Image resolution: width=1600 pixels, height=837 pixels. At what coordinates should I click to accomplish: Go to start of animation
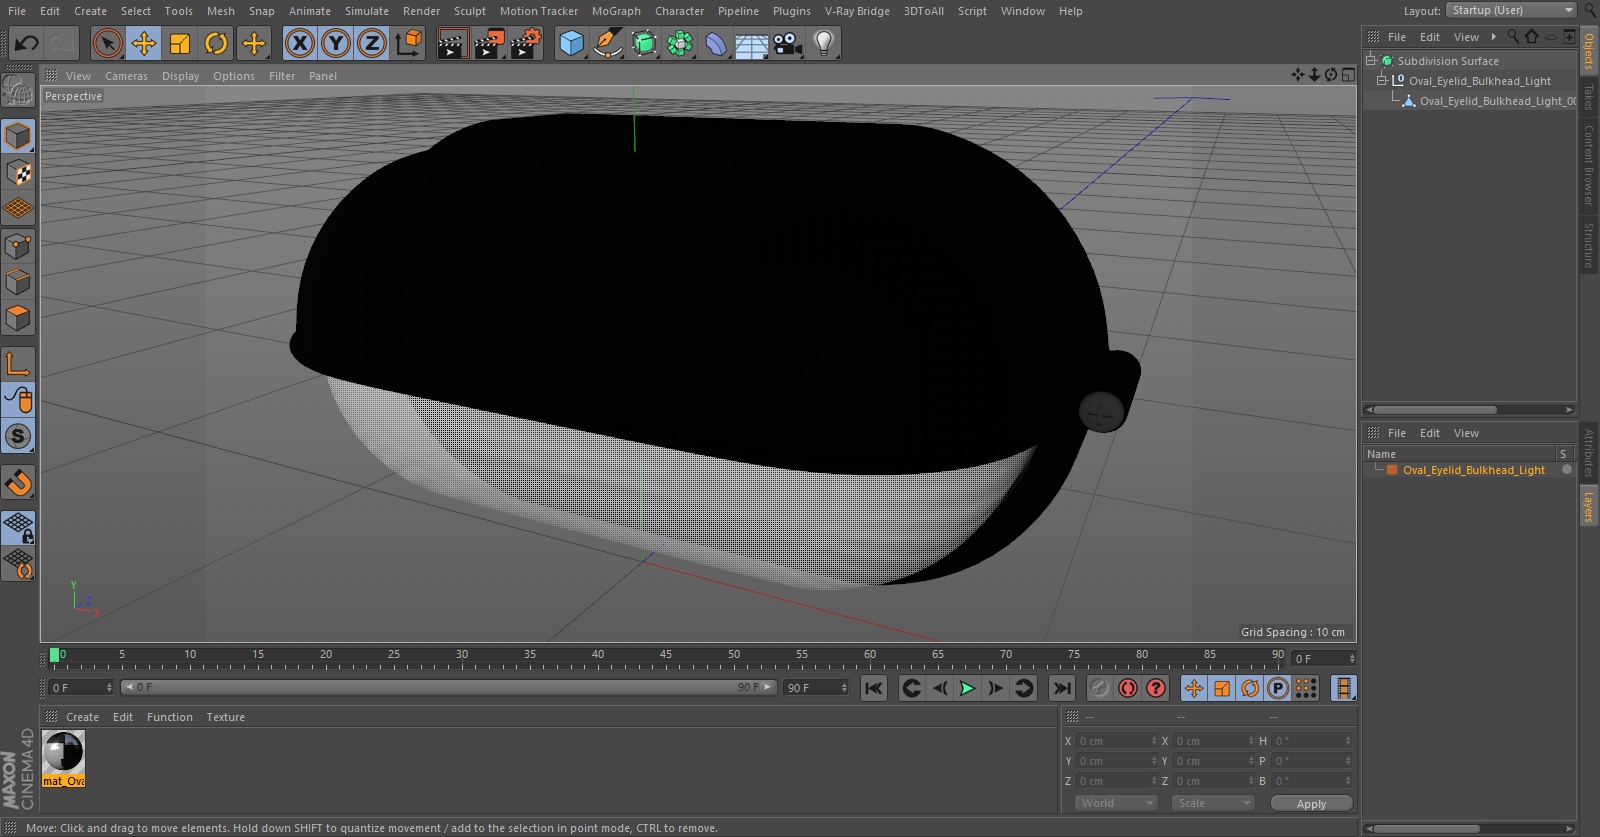tap(873, 688)
